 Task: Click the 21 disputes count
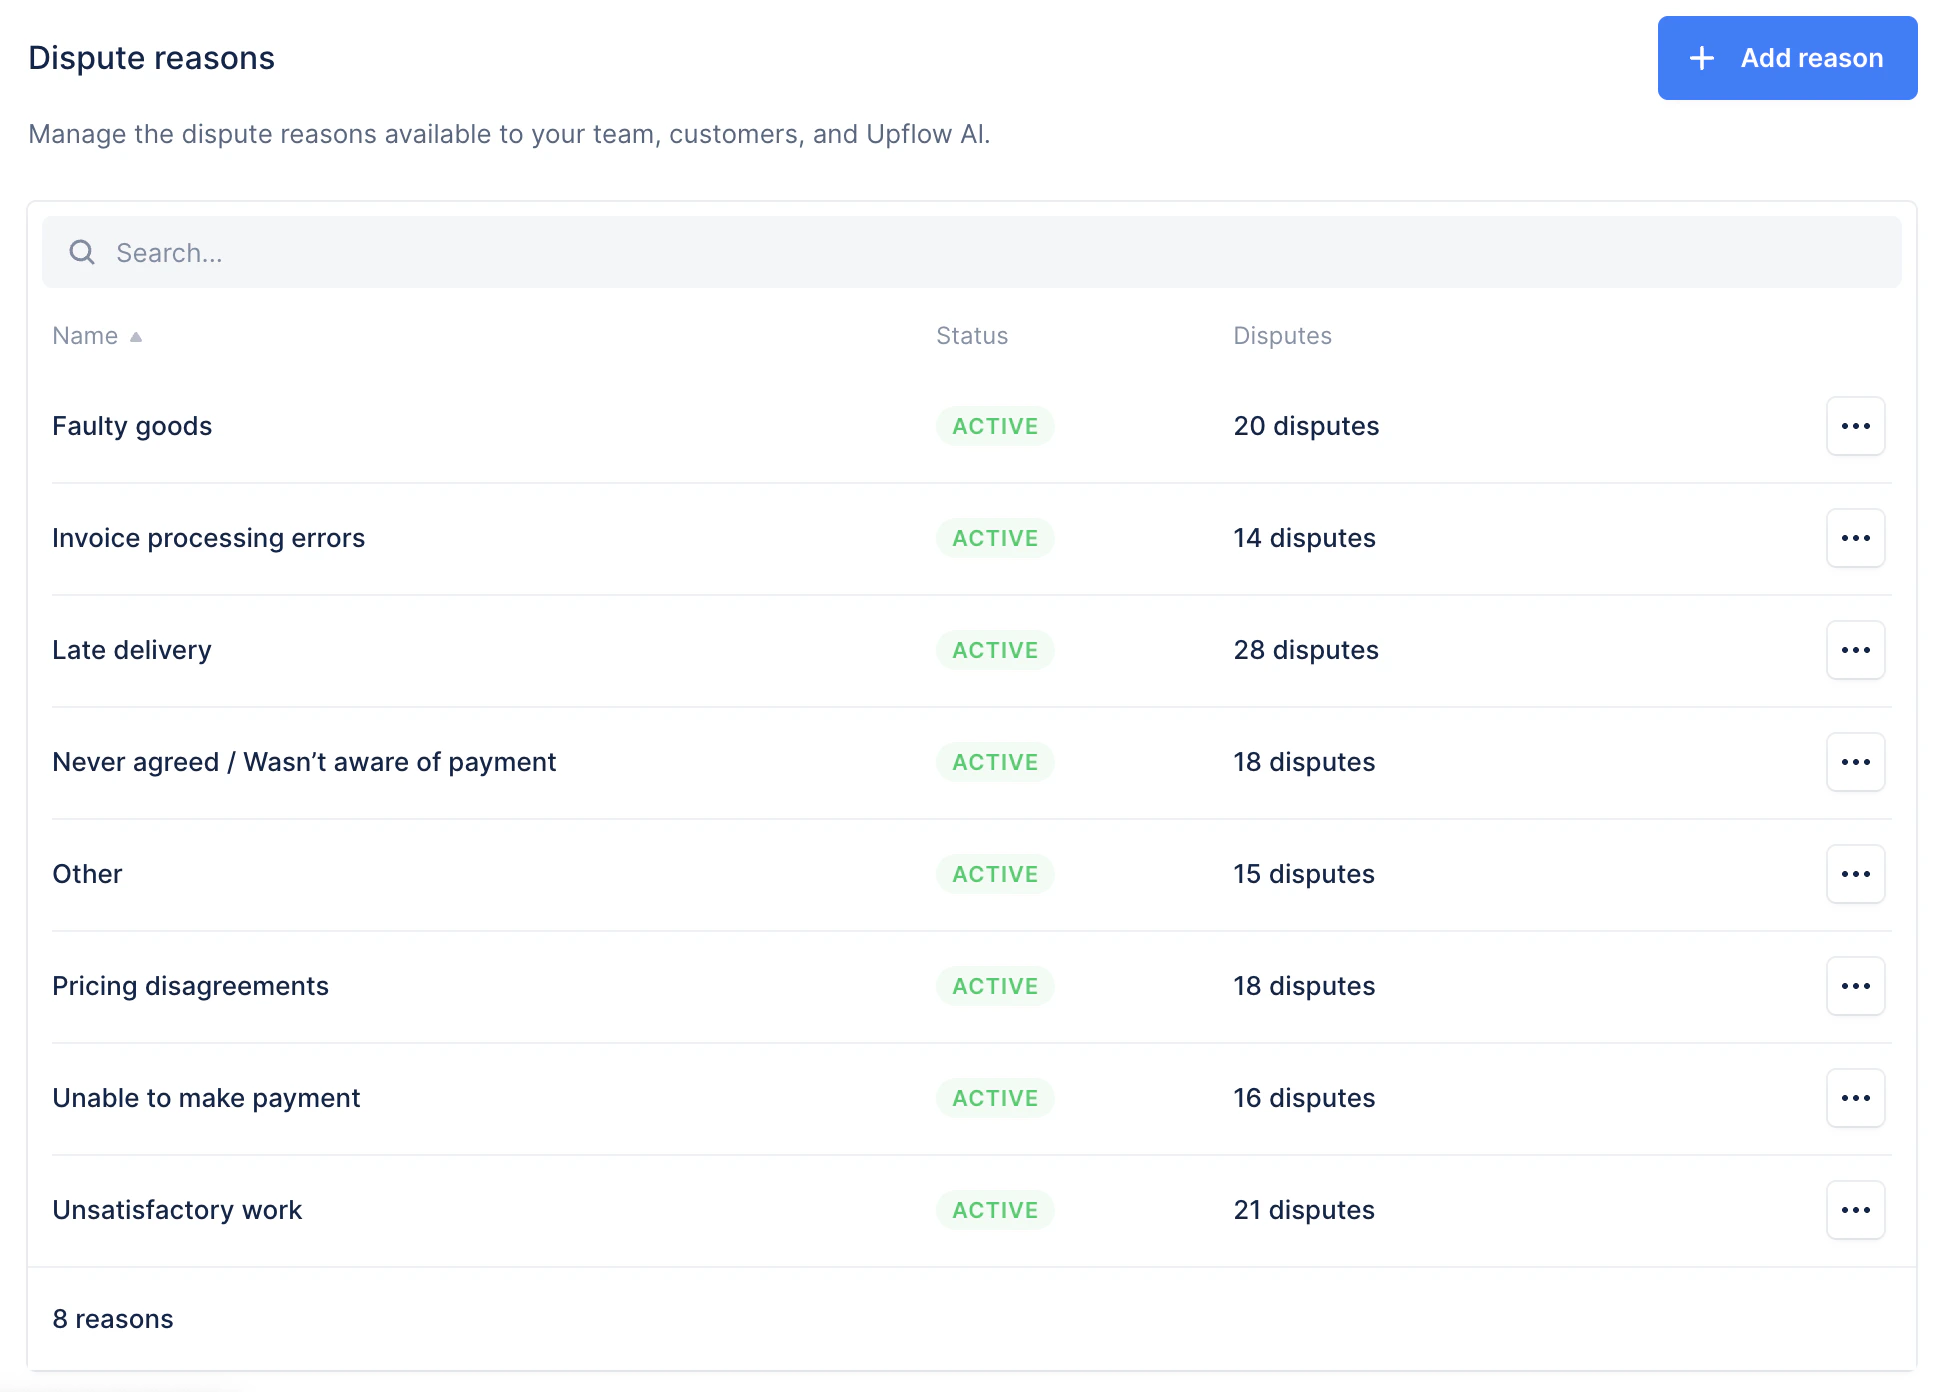point(1304,1210)
